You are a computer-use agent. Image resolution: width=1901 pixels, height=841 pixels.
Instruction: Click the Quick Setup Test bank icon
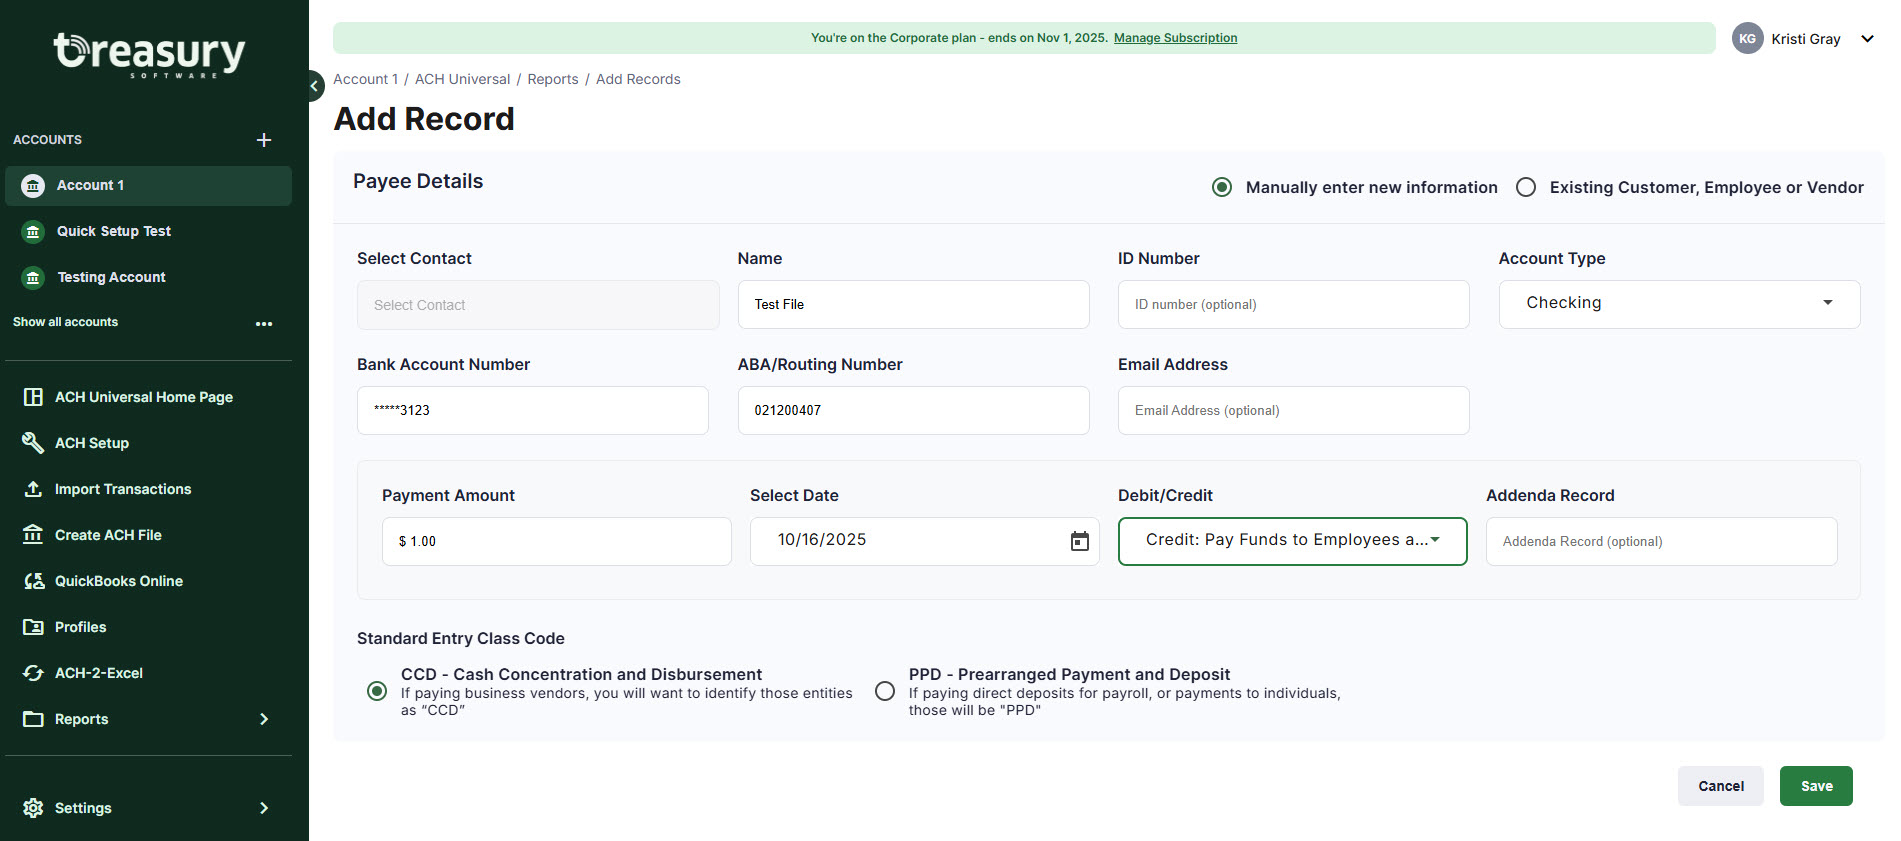pos(33,231)
